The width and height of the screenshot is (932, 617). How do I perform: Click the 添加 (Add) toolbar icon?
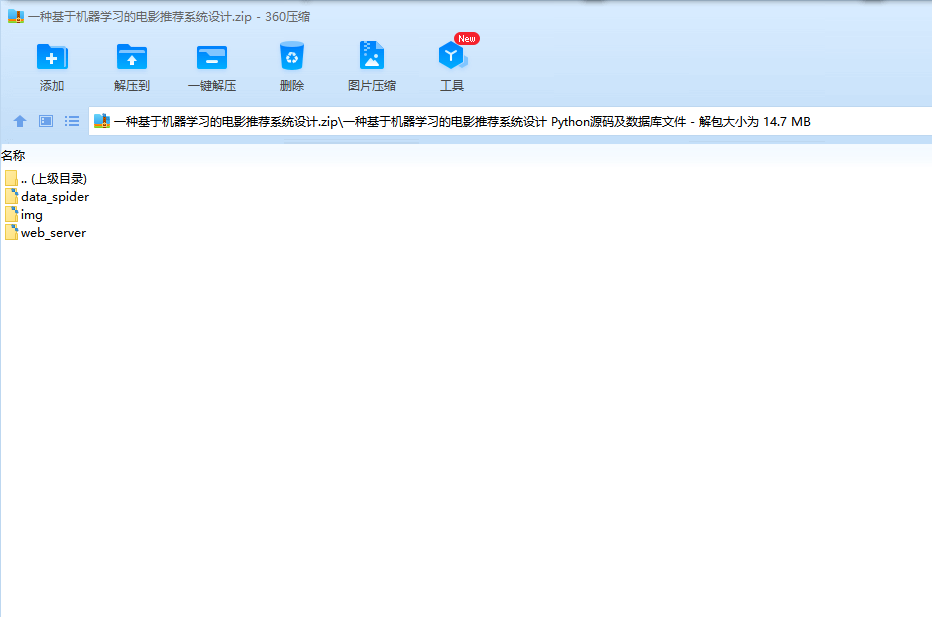(x=52, y=57)
